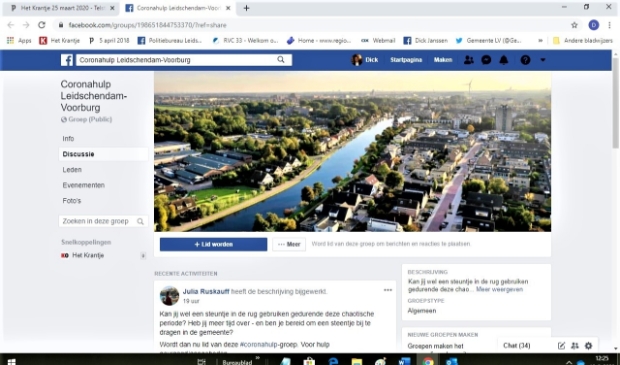Image resolution: width=620 pixels, height=365 pixels.
Task: Reload the page
Action: (x=42, y=25)
